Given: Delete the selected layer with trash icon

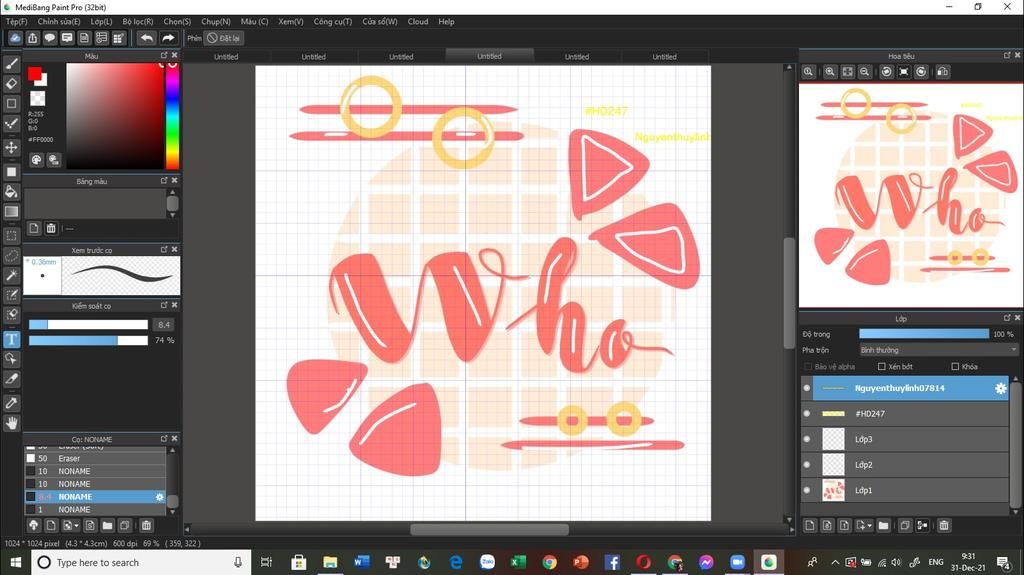Looking at the screenshot, I should [x=944, y=525].
